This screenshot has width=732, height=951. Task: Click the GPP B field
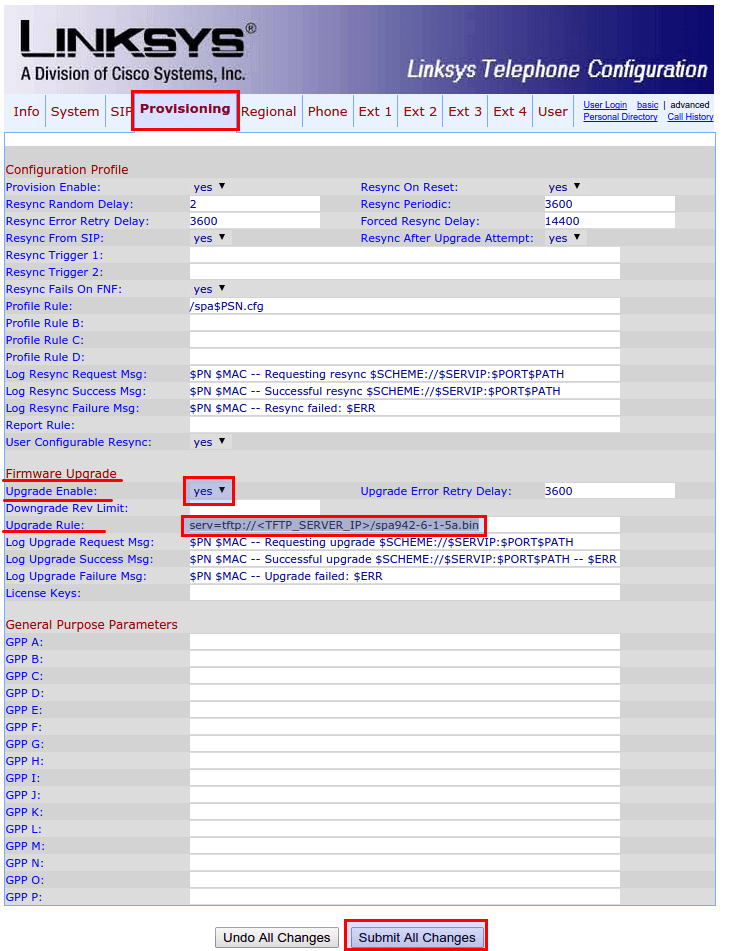tap(405, 659)
